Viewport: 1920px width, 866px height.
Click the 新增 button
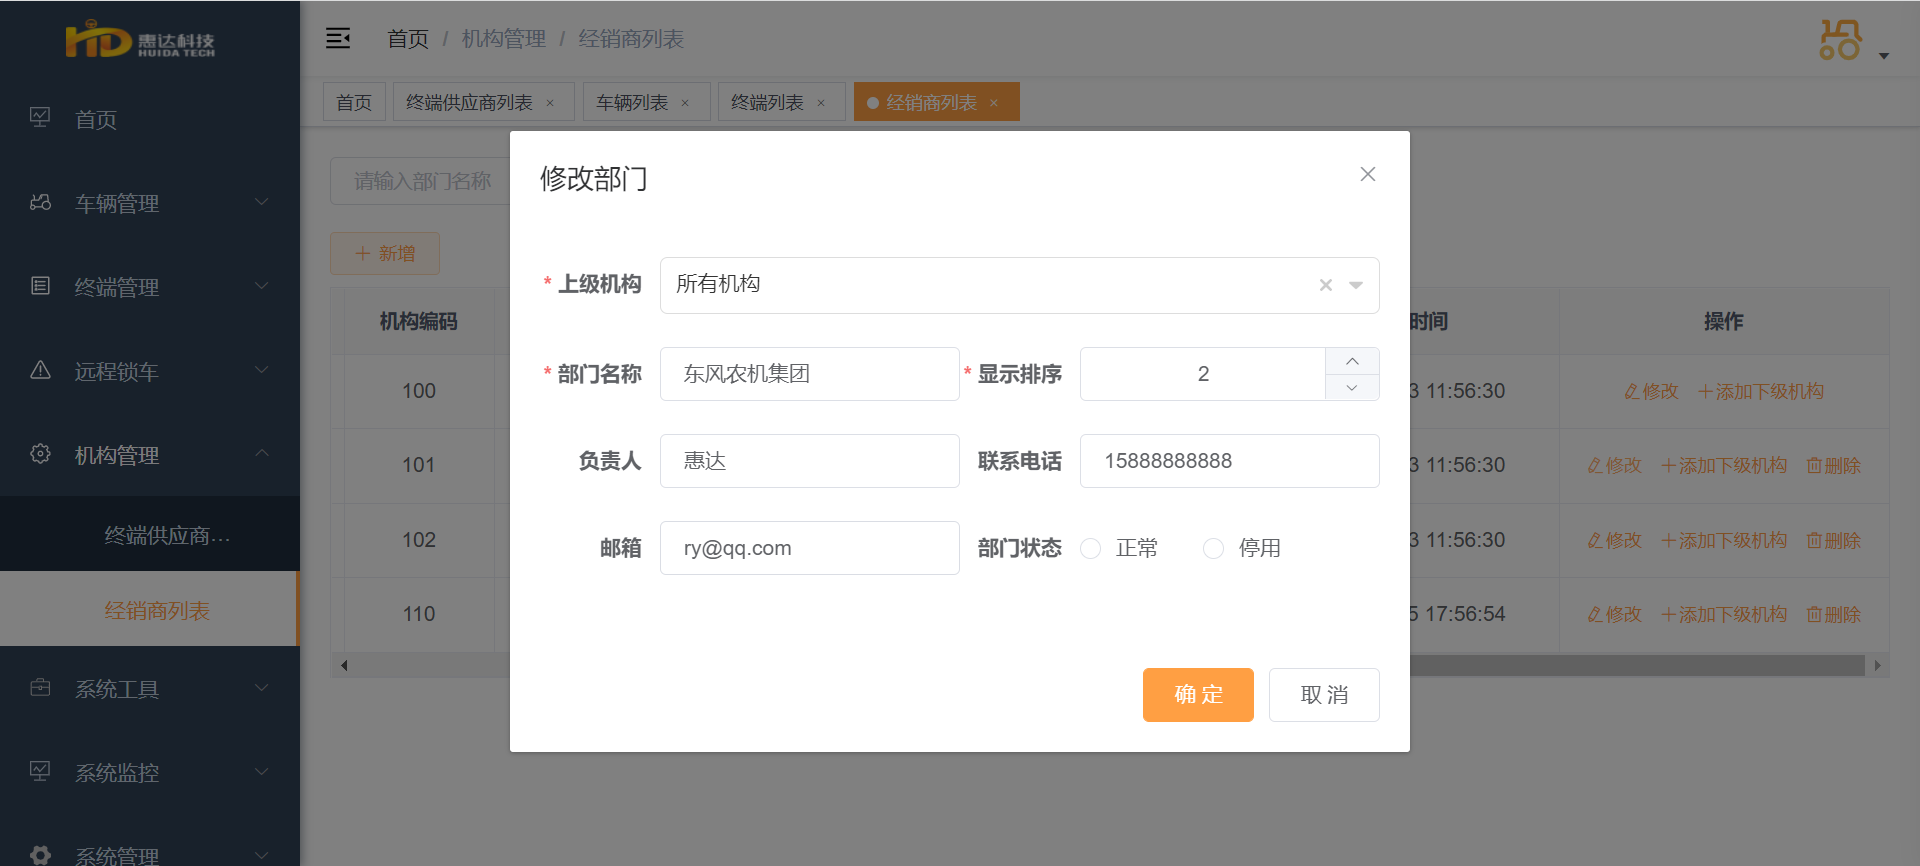[x=385, y=254]
